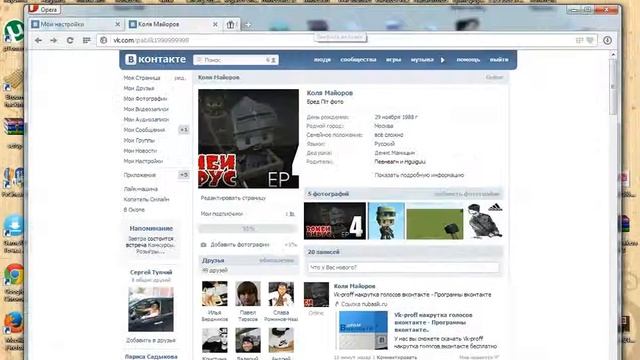Open Мои Сообщения in sidebar

point(144,130)
